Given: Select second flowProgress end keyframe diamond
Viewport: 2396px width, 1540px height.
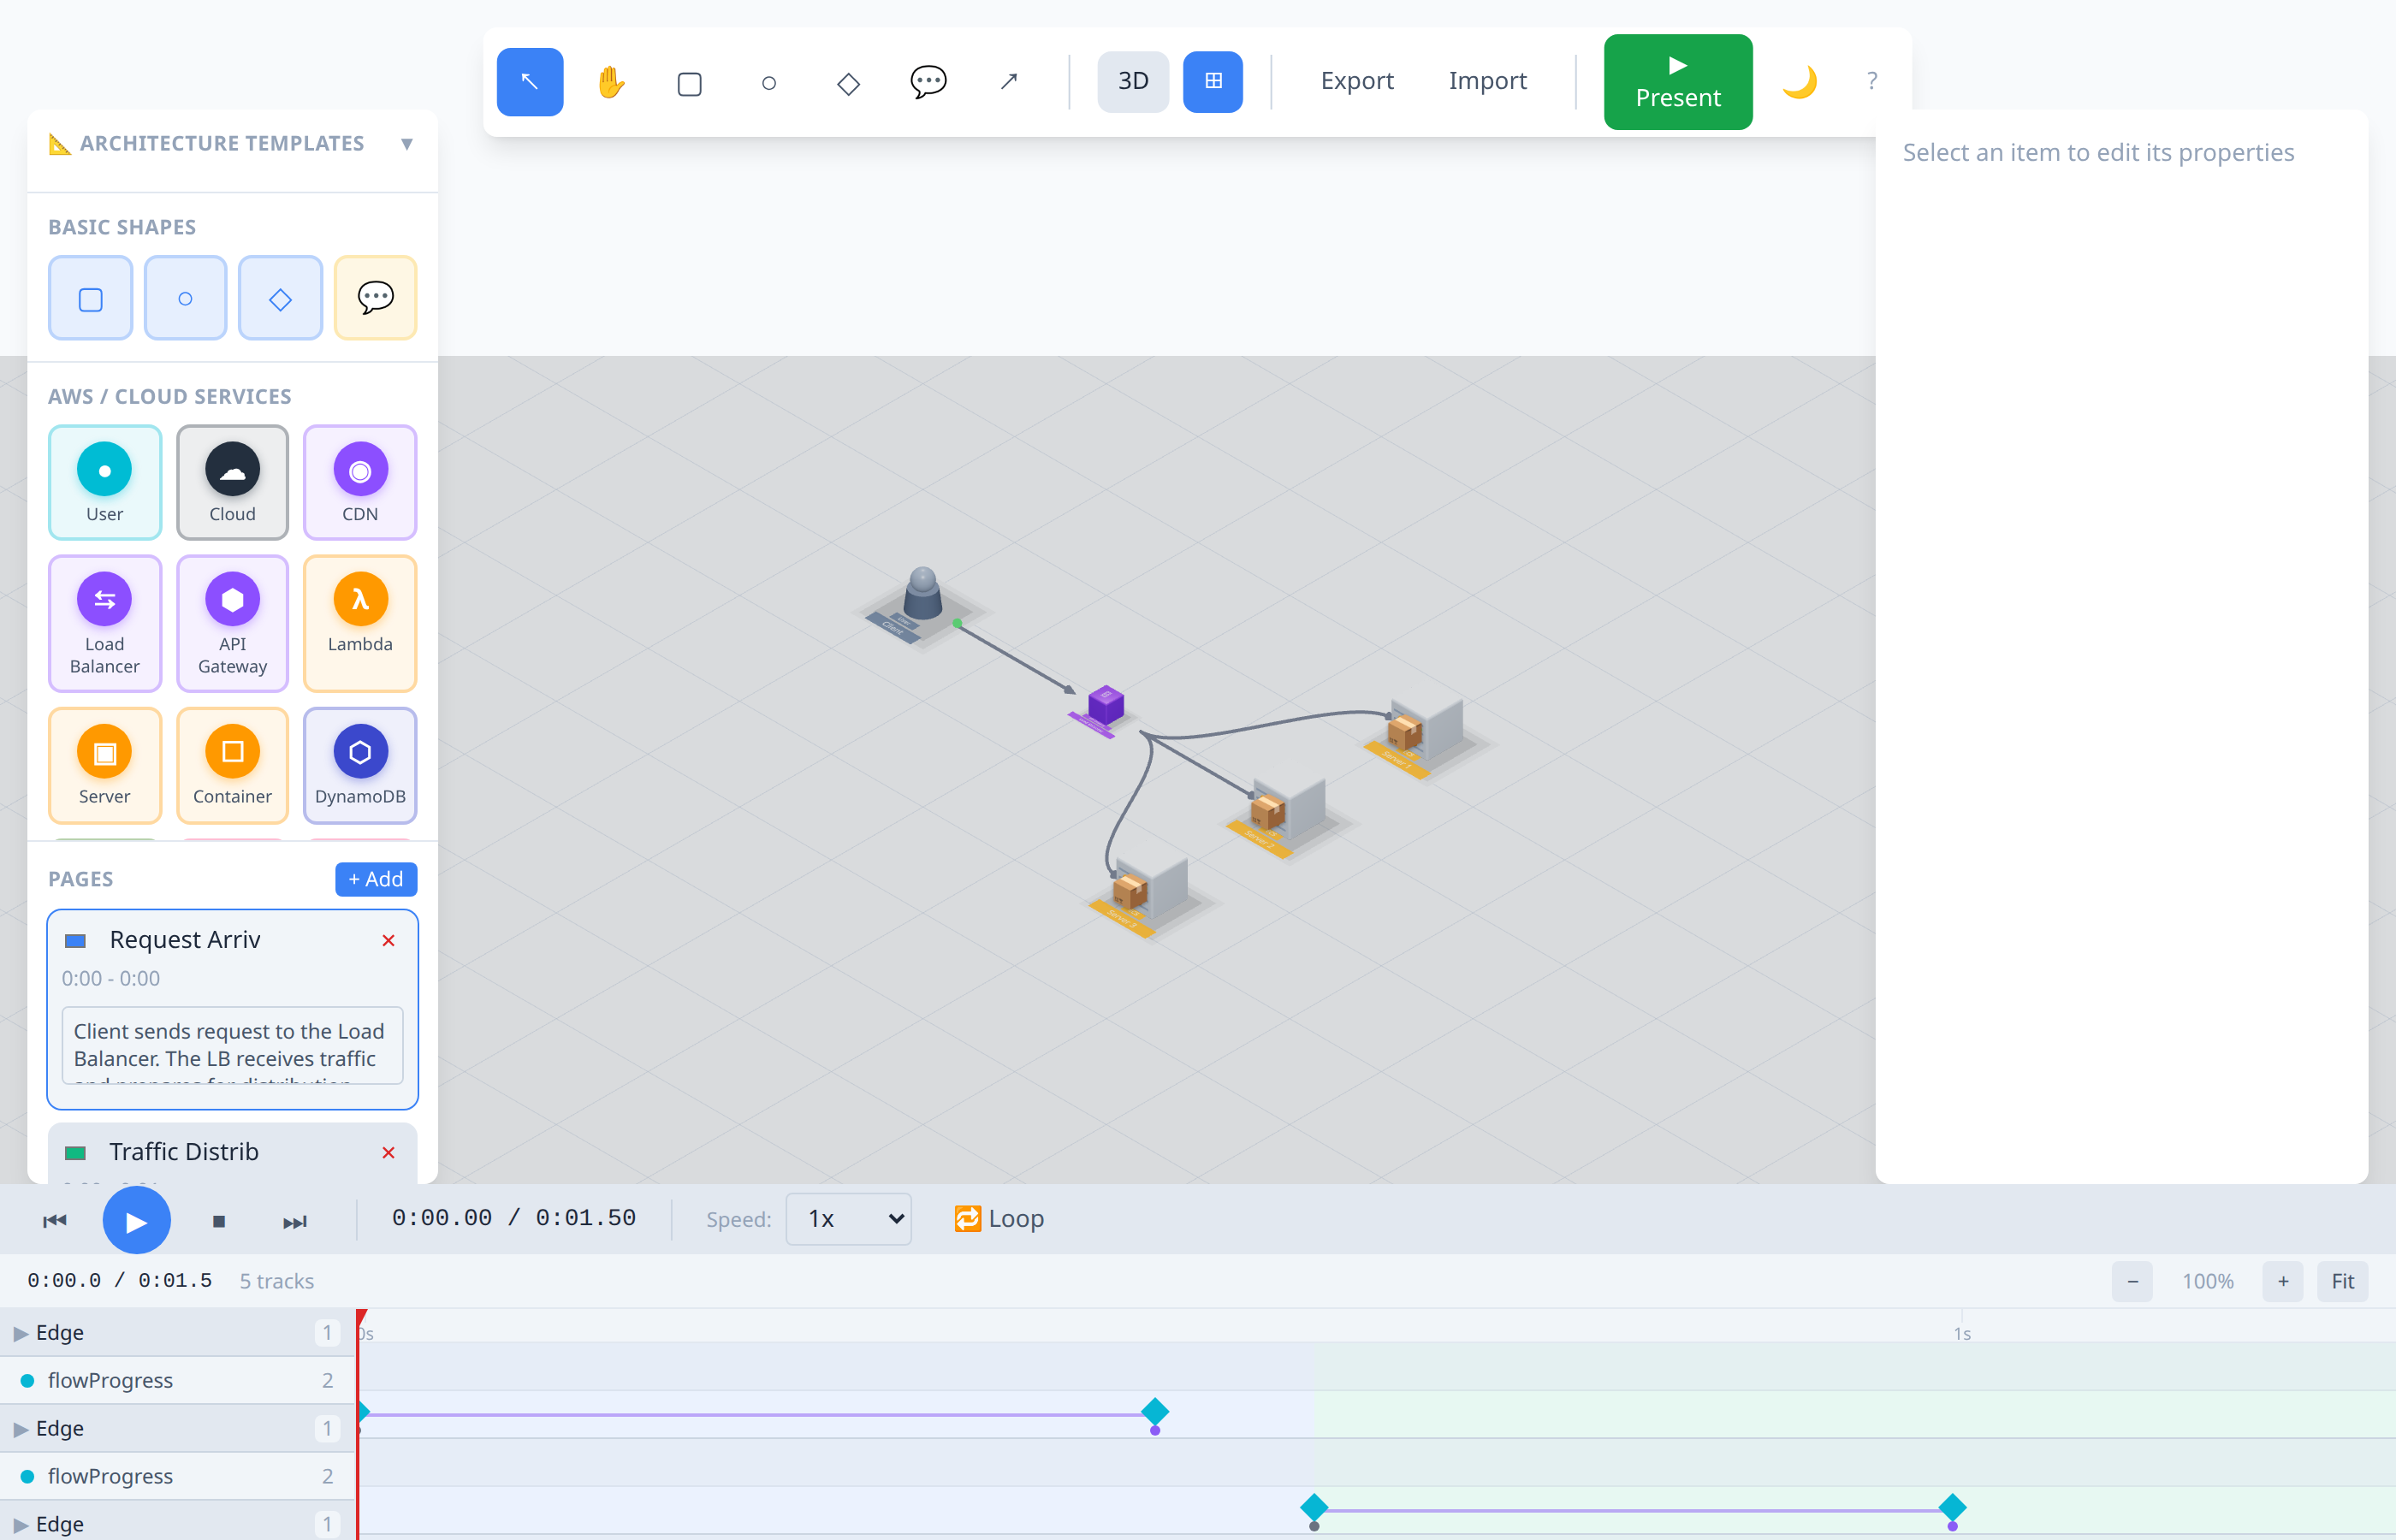Looking at the screenshot, I should (x=1953, y=1508).
